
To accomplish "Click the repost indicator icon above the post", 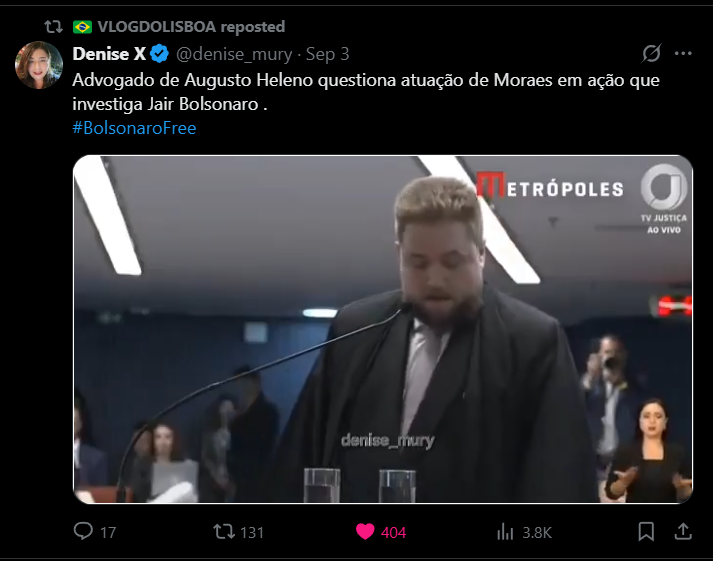I will click(x=54, y=27).
